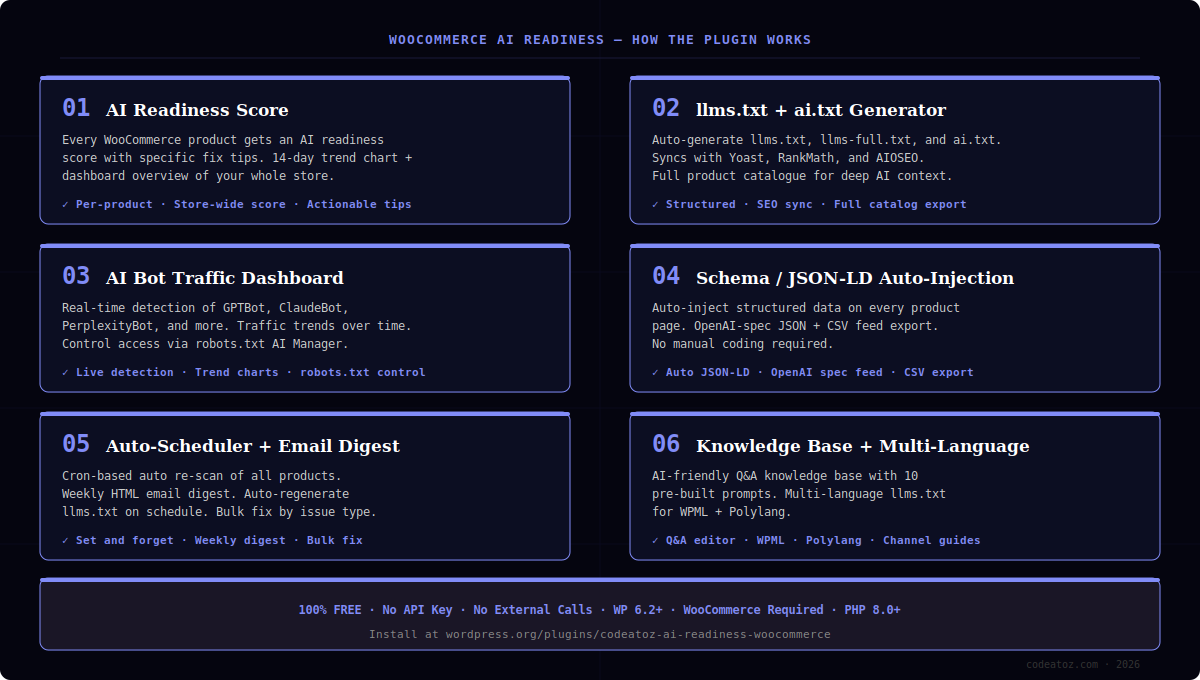Click the 'Actionable tips' feature tag
Screen dimensions: 1200x680
click(359, 204)
